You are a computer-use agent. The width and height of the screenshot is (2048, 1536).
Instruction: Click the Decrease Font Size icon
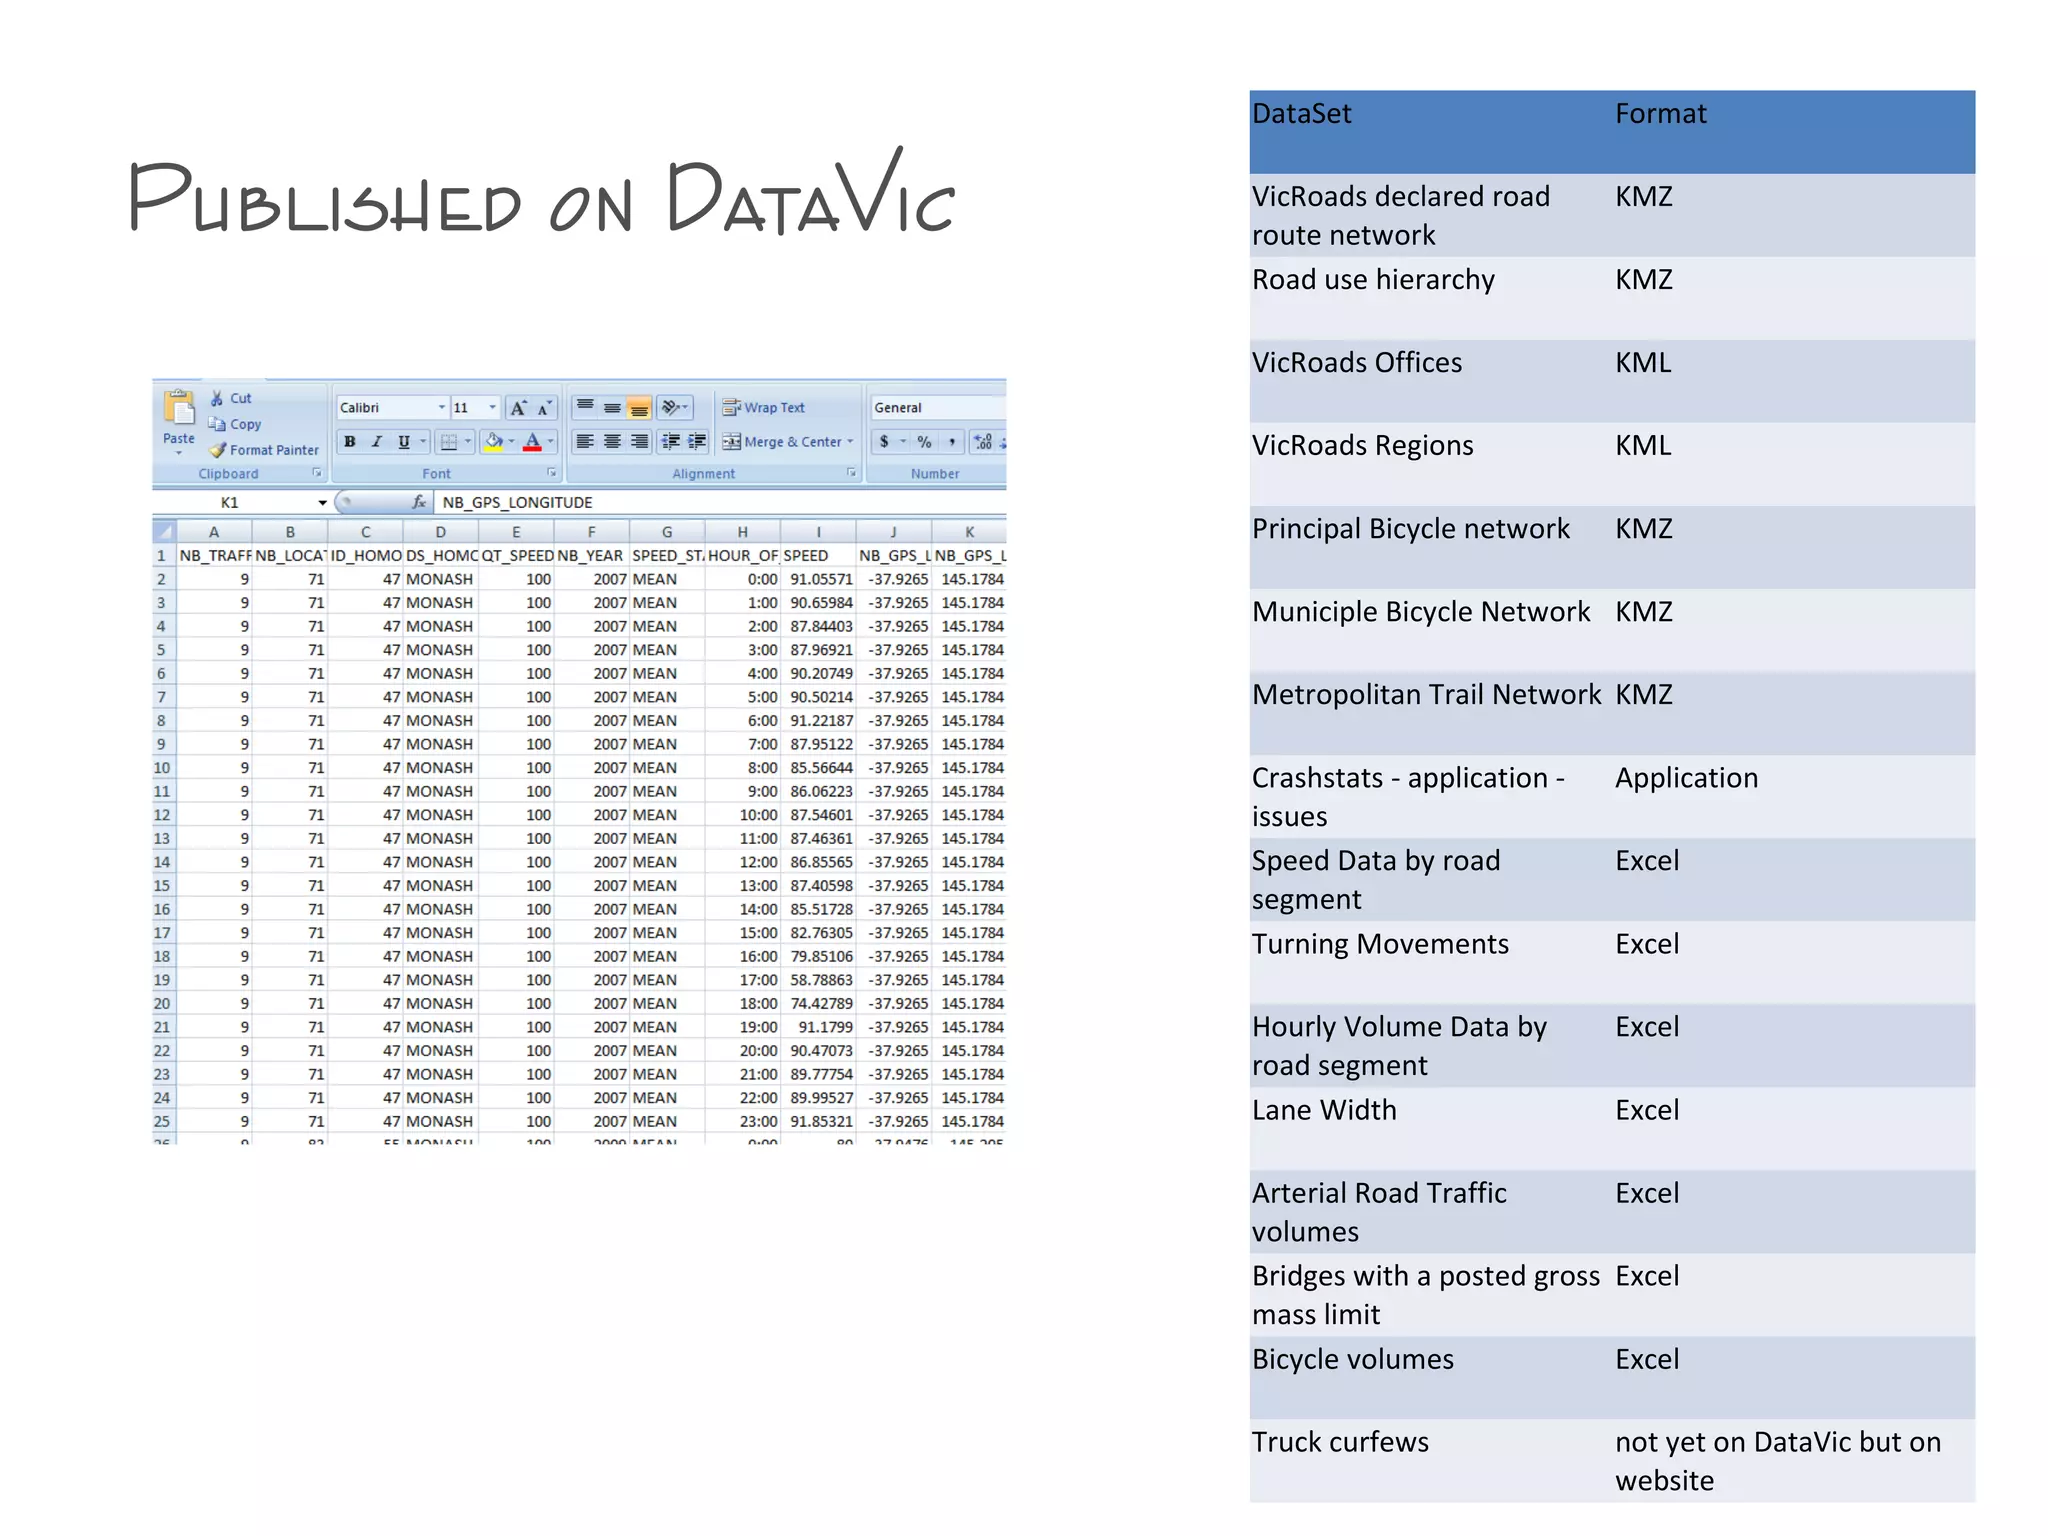point(544,408)
